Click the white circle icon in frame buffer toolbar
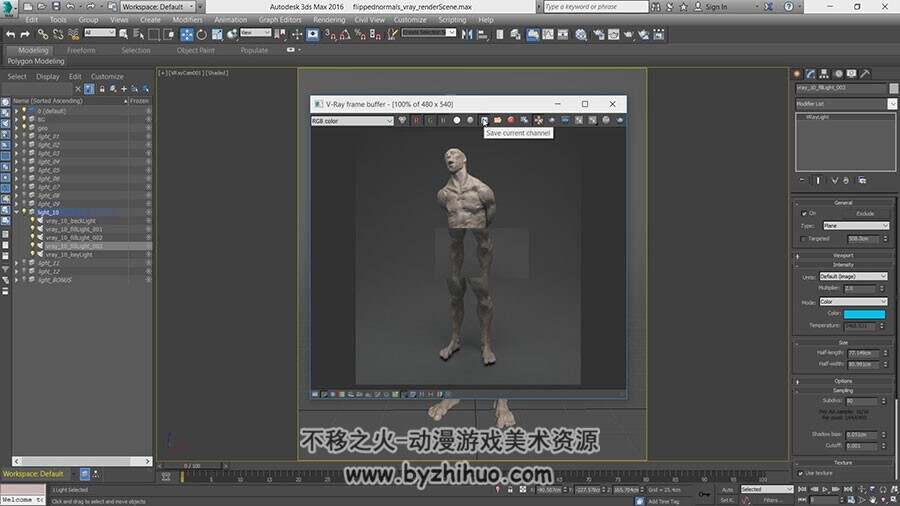This screenshot has width=900, height=506. coord(457,120)
